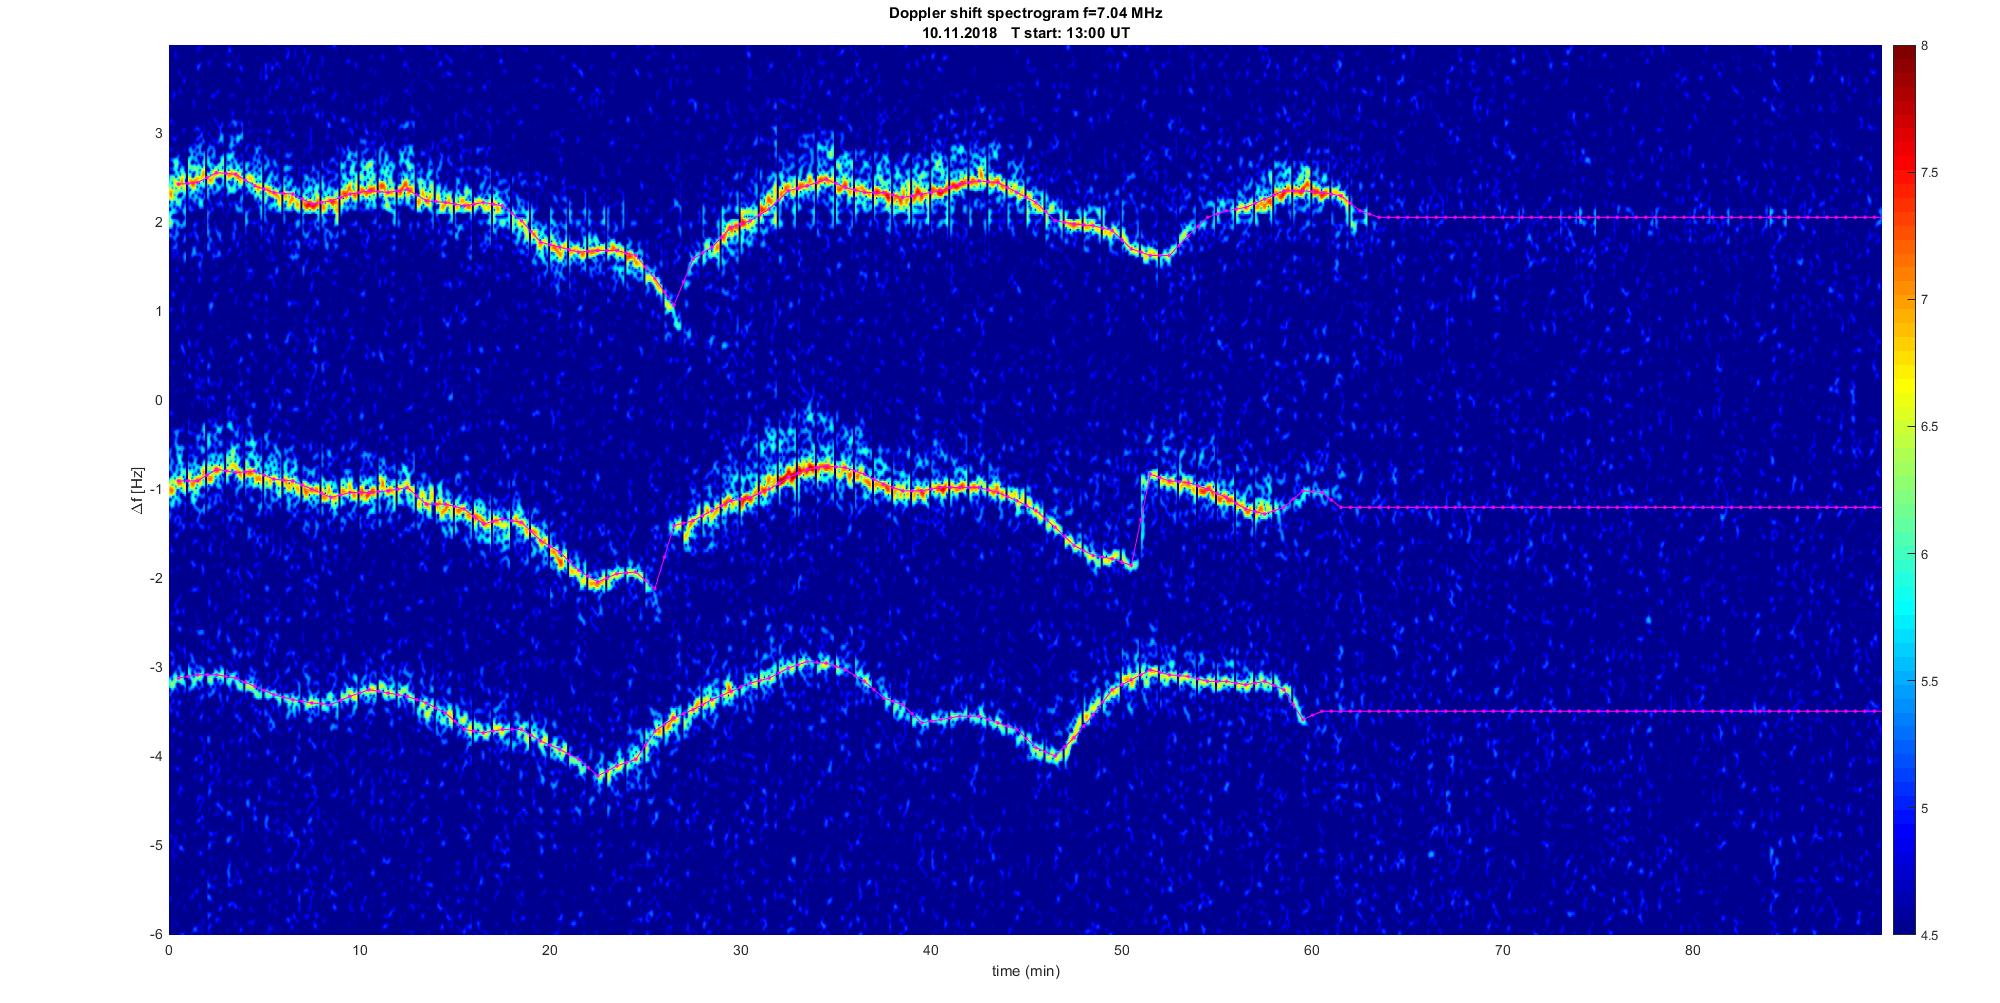Click the y-axis tick label '-6'
2000x1003 pixels.
pos(156,934)
